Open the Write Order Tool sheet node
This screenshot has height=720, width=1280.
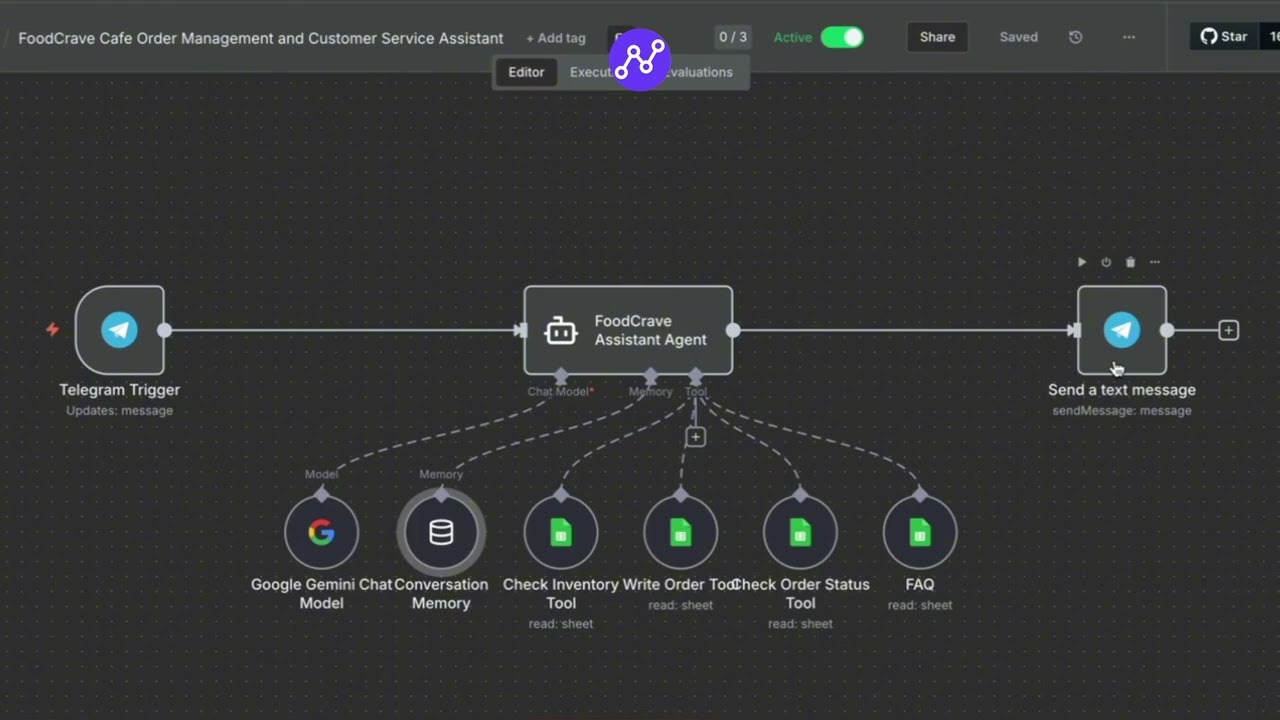681,533
